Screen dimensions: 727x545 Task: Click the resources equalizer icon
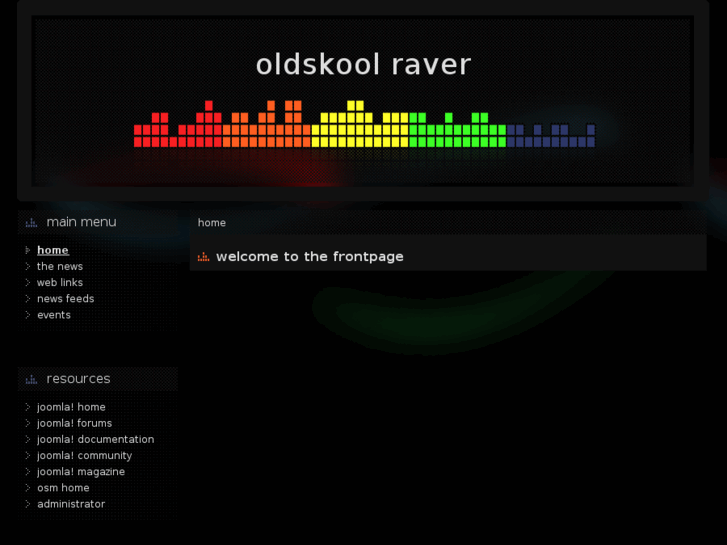point(31,380)
